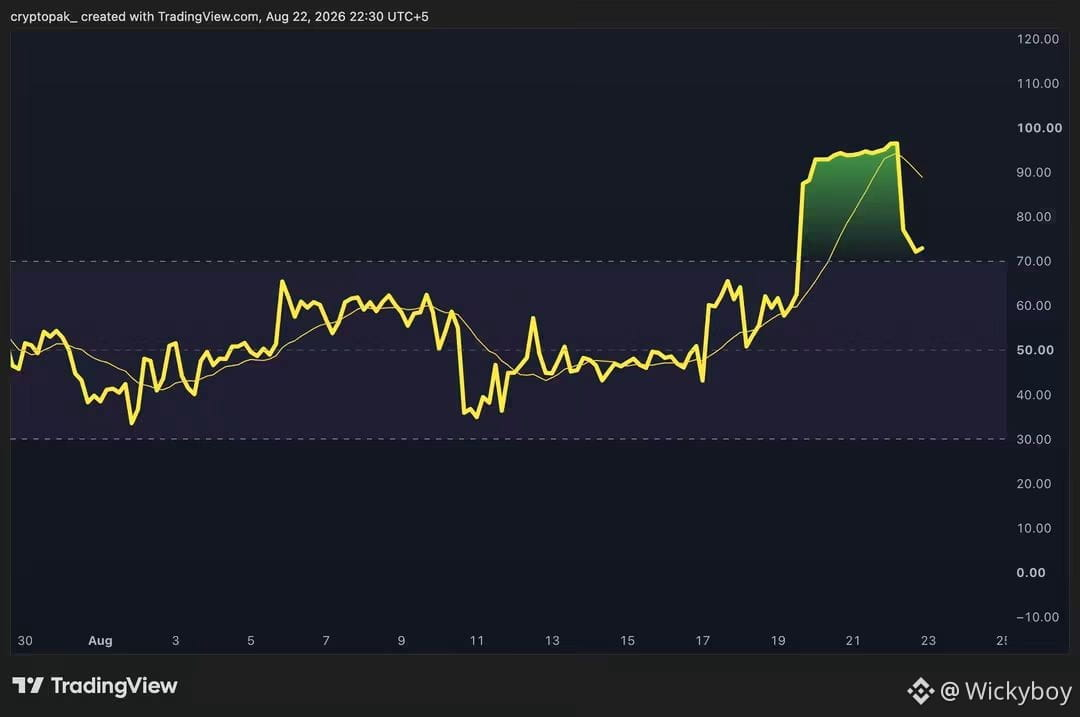Click the 50.00 price axis label
The image size is (1080, 717).
(1035, 350)
